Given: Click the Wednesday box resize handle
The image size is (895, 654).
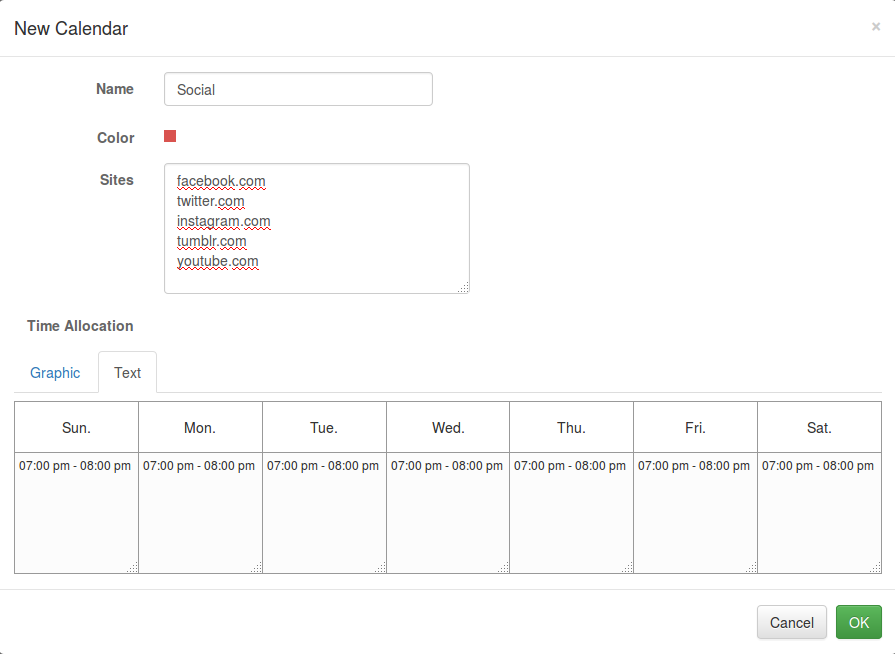Looking at the screenshot, I should tap(504, 568).
